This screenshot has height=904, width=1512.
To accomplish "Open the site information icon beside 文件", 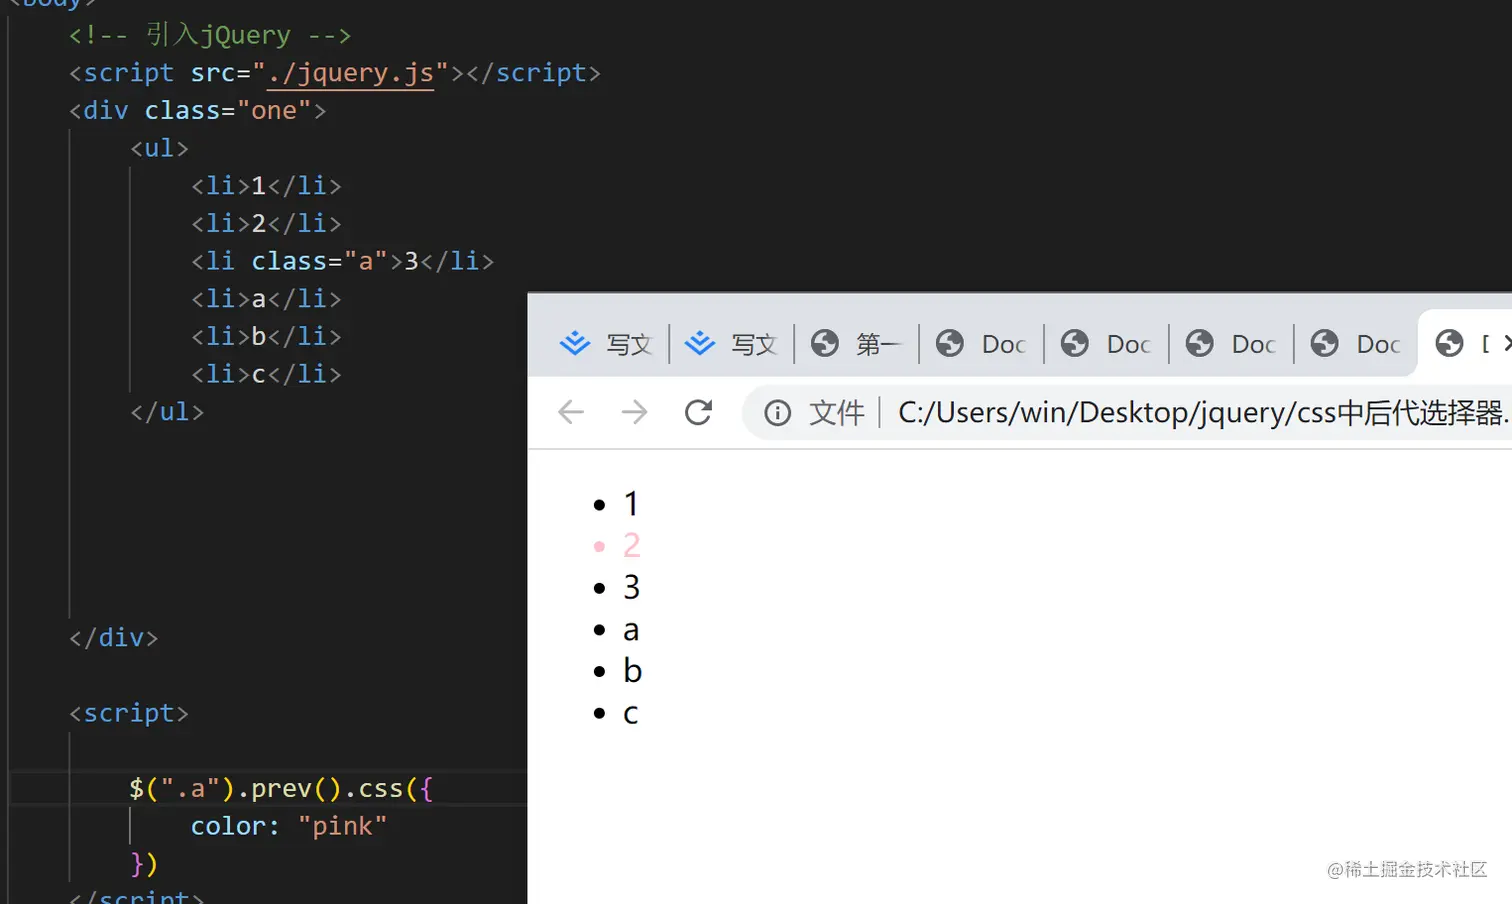I will (777, 412).
